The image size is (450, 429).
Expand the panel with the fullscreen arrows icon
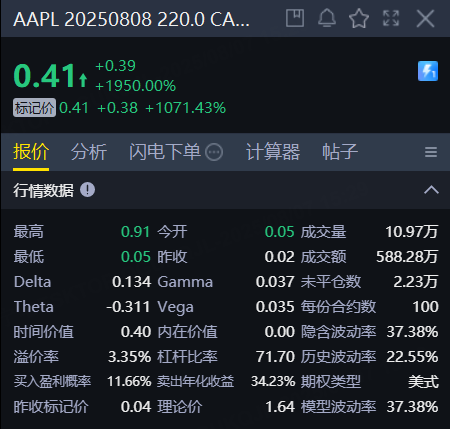[x=391, y=18]
